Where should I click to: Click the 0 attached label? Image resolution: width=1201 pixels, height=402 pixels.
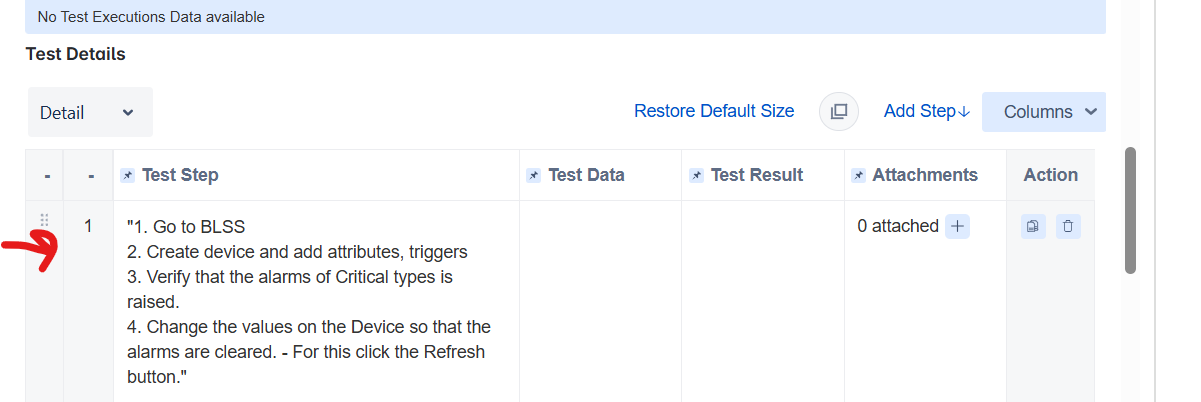coord(898,226)
